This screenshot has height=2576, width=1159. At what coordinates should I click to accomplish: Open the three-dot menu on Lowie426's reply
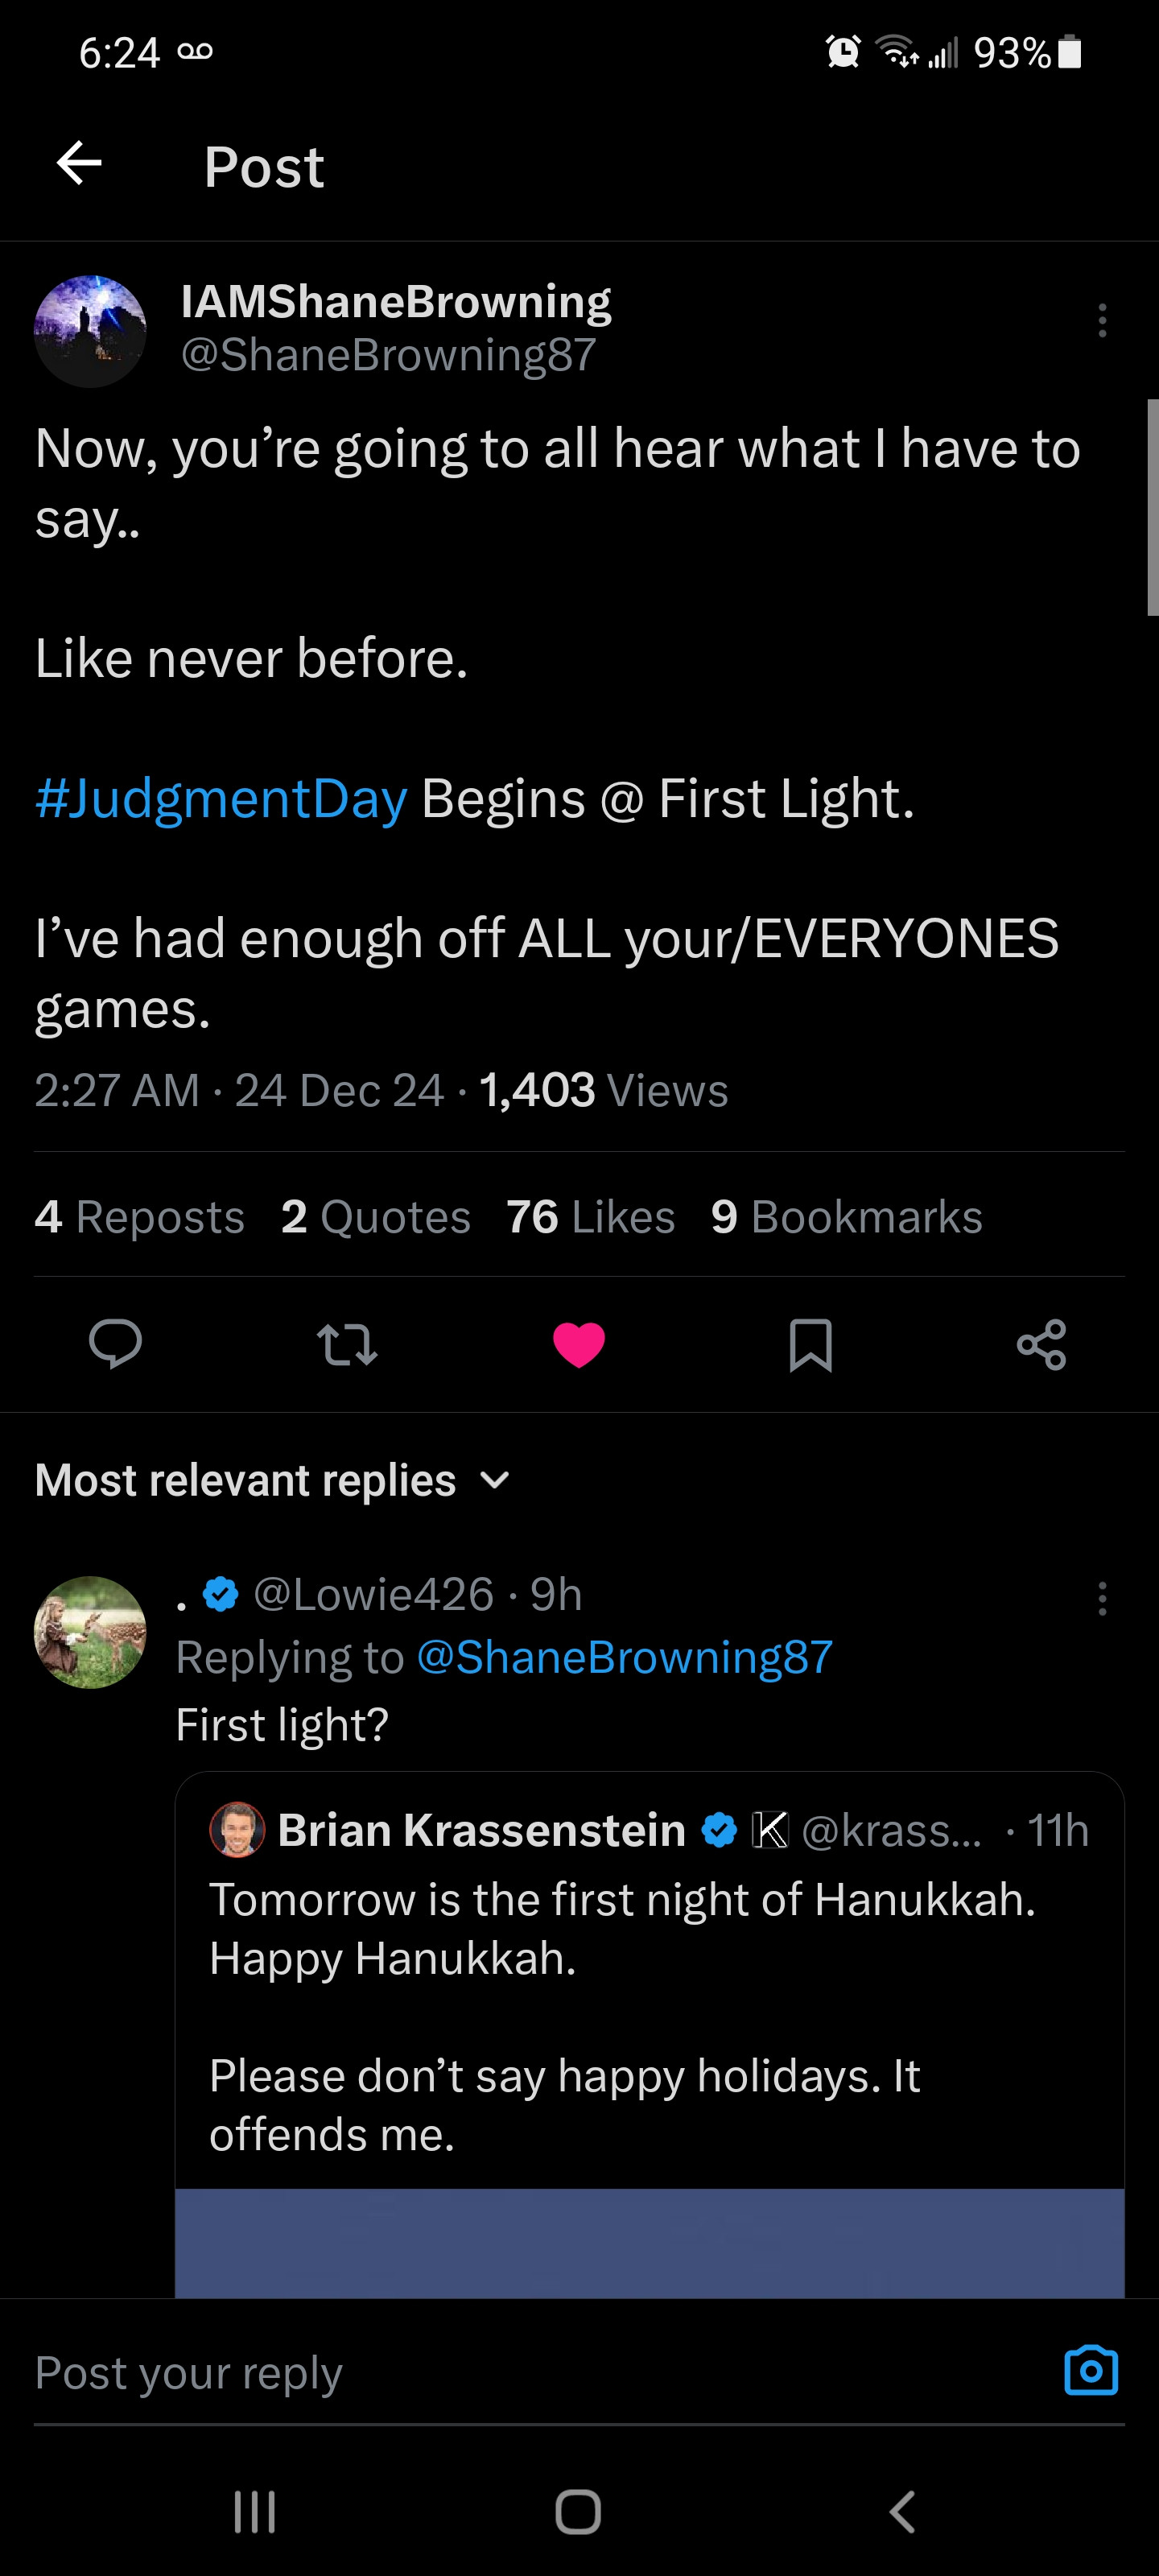coord(1102,1599)
